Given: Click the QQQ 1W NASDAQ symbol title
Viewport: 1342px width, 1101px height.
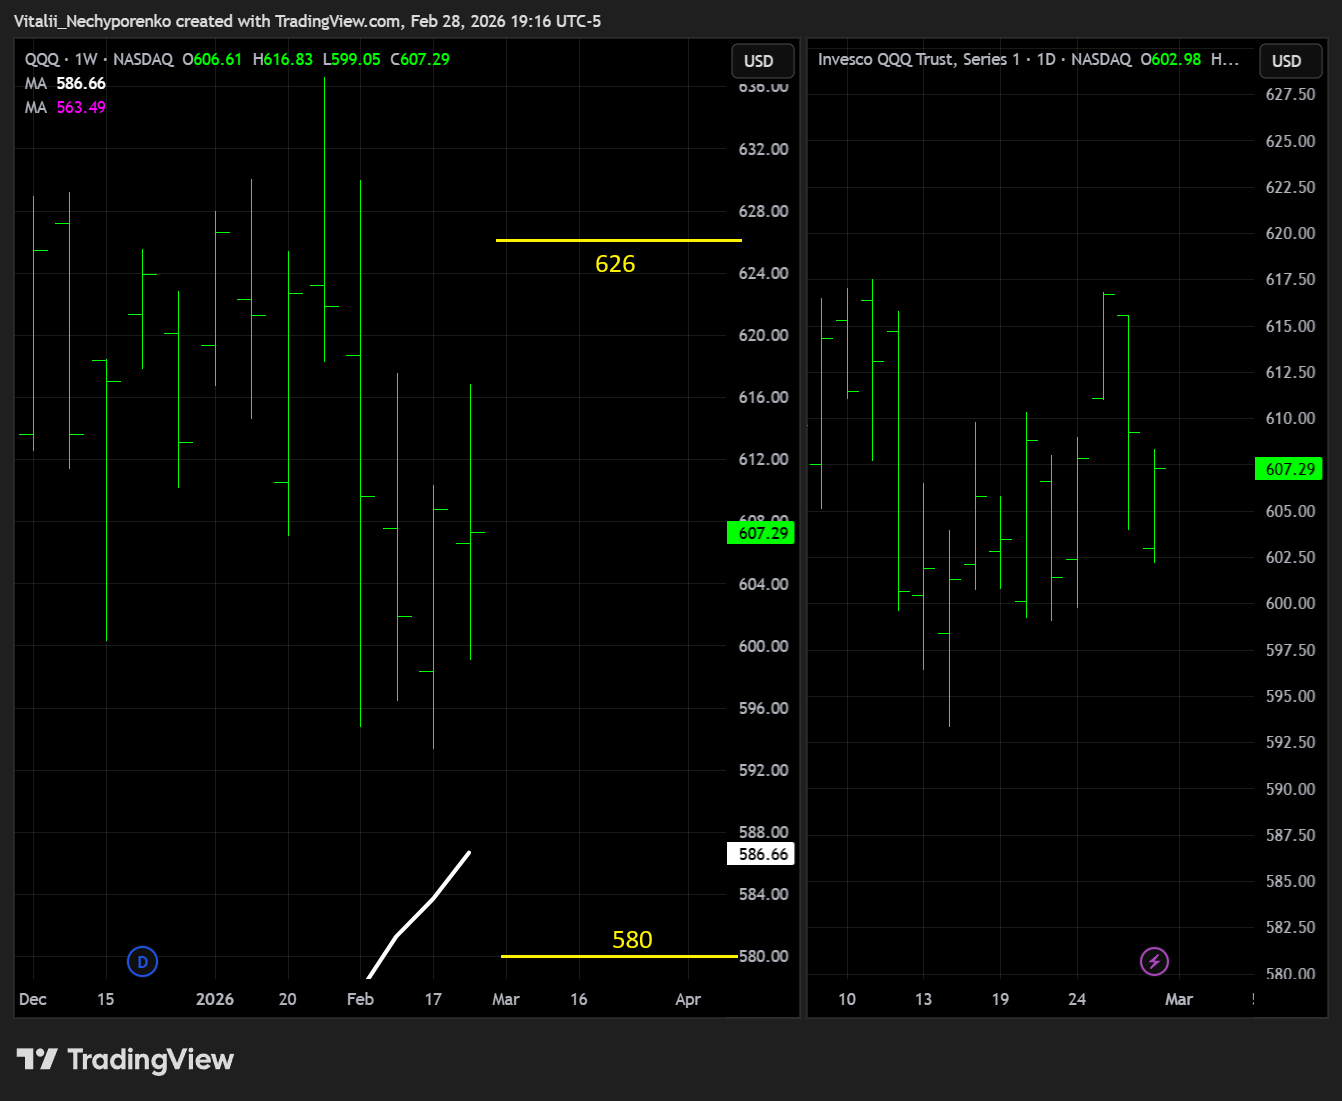Looking at the screenshot, I should pos(99,59).
